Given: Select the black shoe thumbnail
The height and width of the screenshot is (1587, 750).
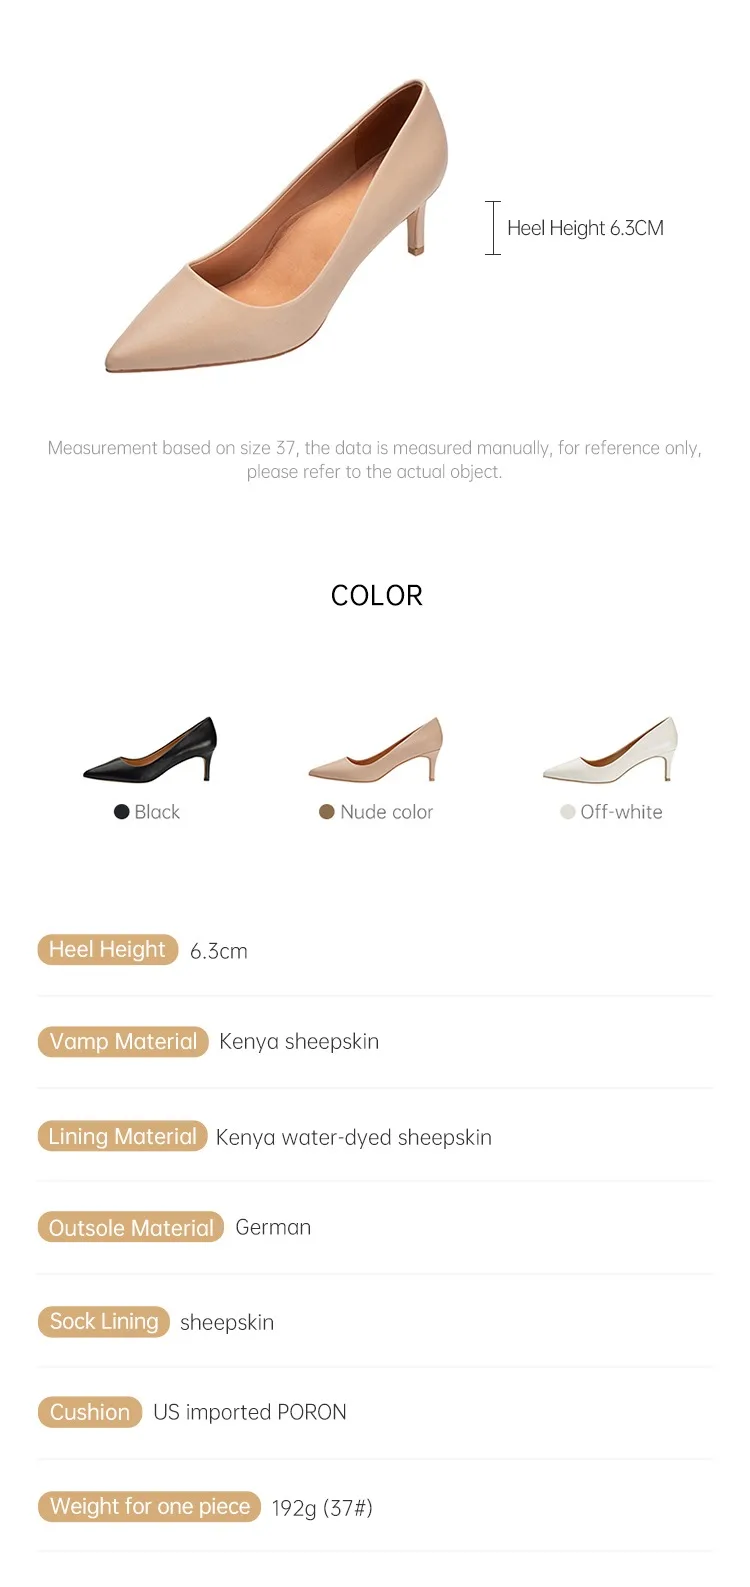Looking at the screenshot, I should [150, 750].
